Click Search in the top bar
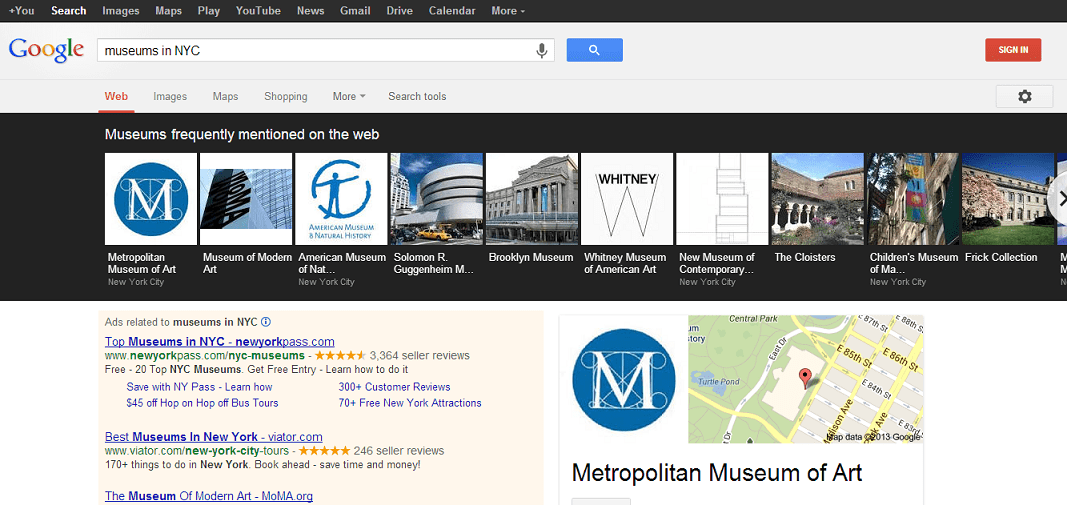The height and width of the screenshot is (505, 1067). point(69,11)
